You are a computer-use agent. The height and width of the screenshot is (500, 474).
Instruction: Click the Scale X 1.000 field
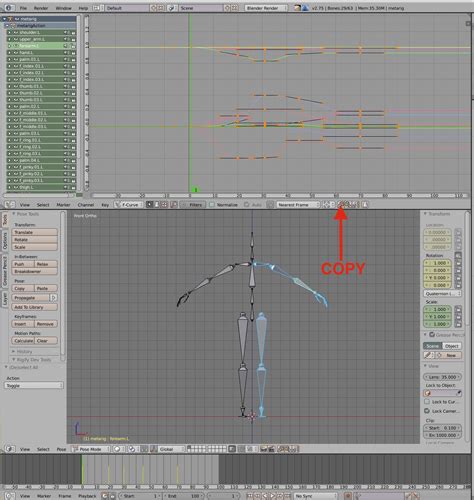(437, 309)
